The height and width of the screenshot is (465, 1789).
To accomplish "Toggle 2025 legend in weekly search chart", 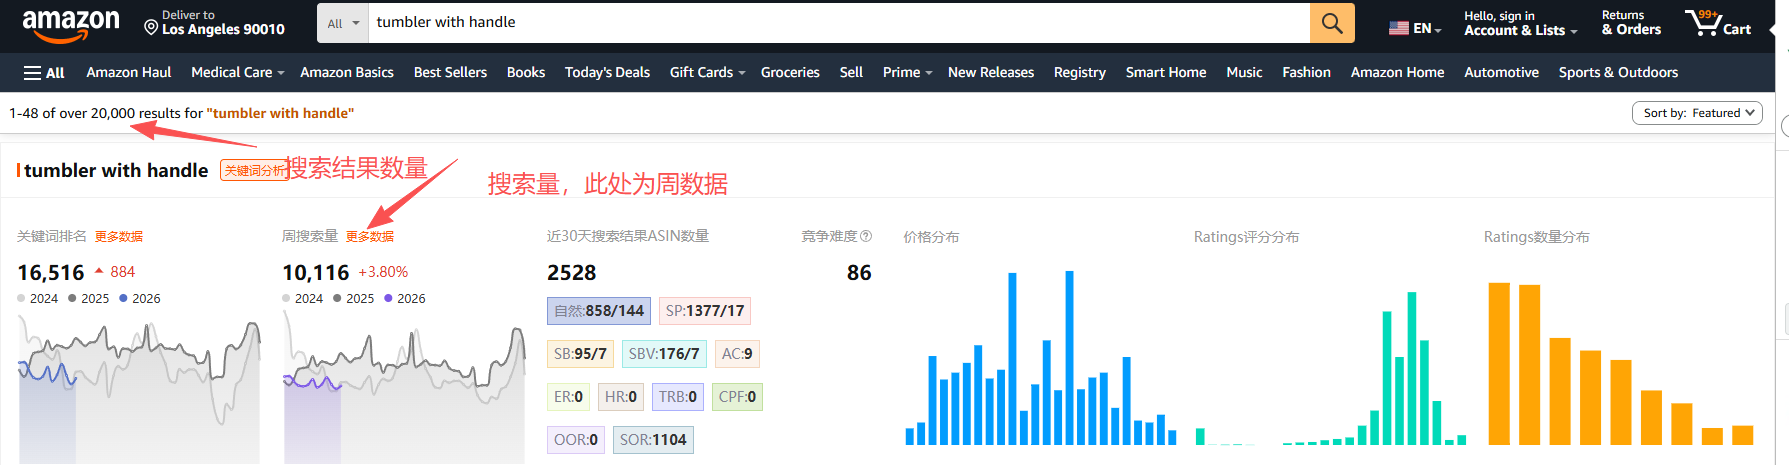I will coord(353,299).
